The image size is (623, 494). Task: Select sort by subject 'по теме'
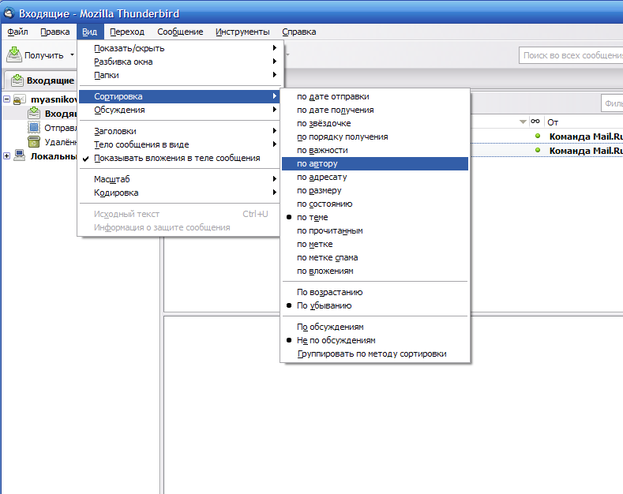tap(375, 217)
